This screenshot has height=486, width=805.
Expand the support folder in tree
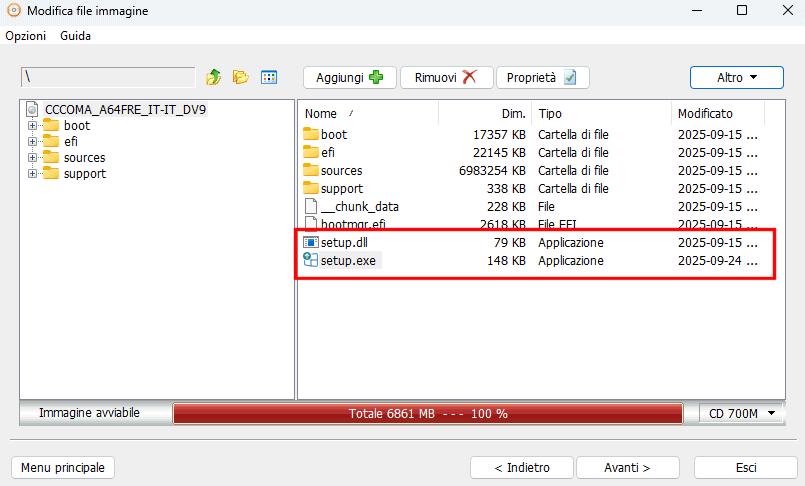(x=32, y=173)
